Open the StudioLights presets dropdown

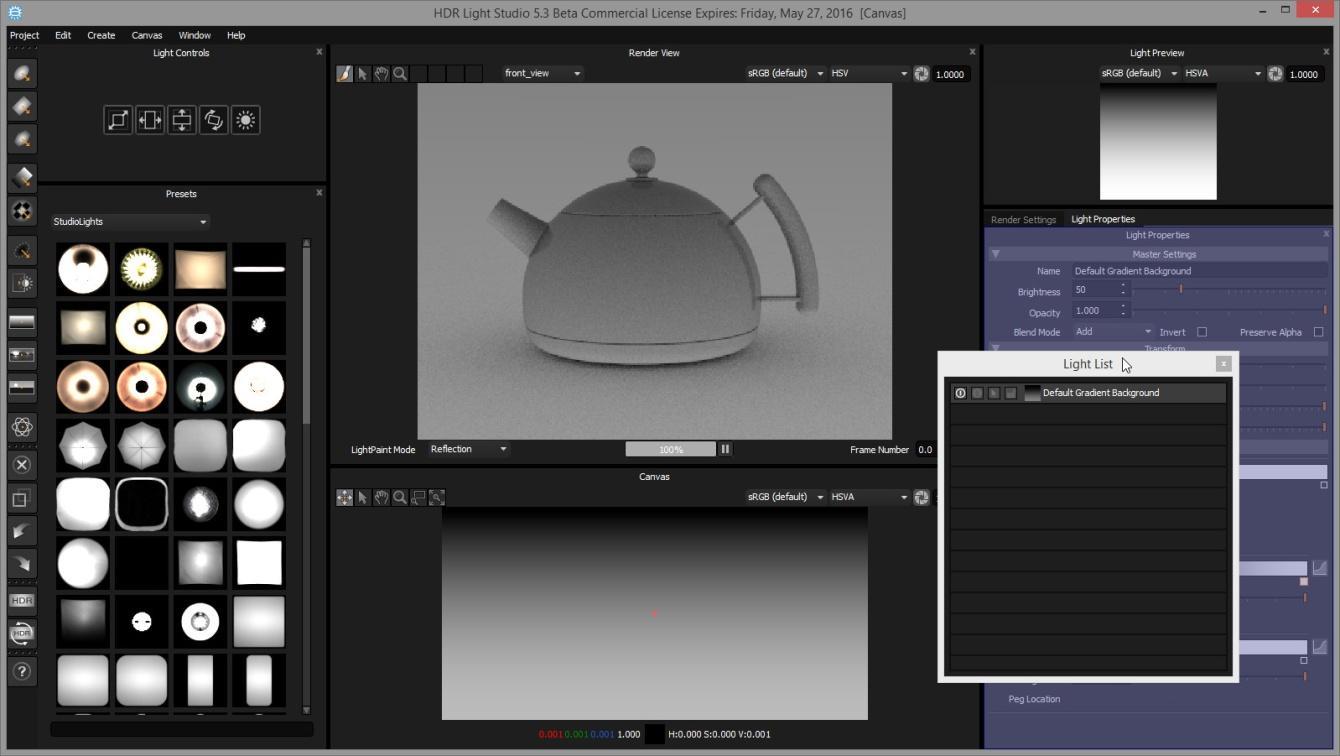click(130, 222)
